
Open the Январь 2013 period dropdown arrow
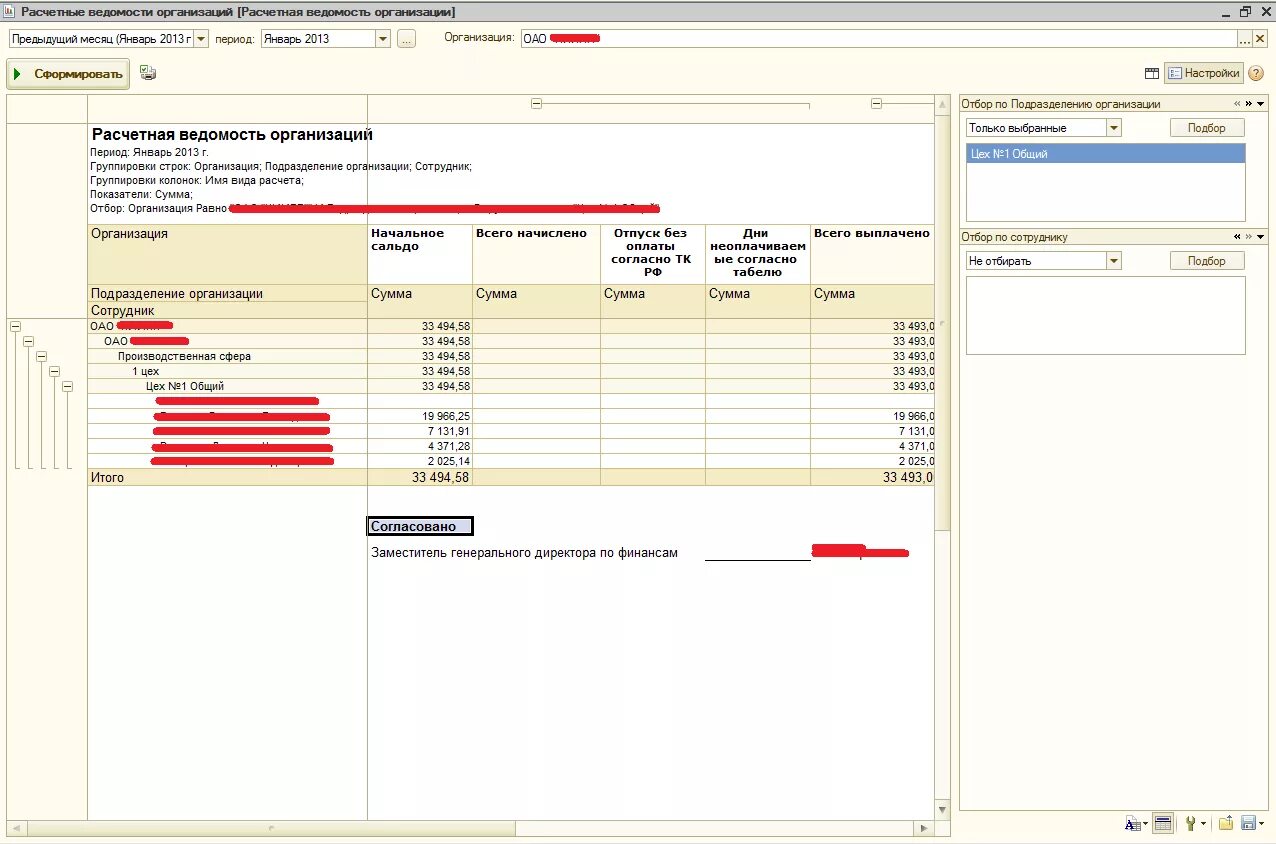(382, 39)
